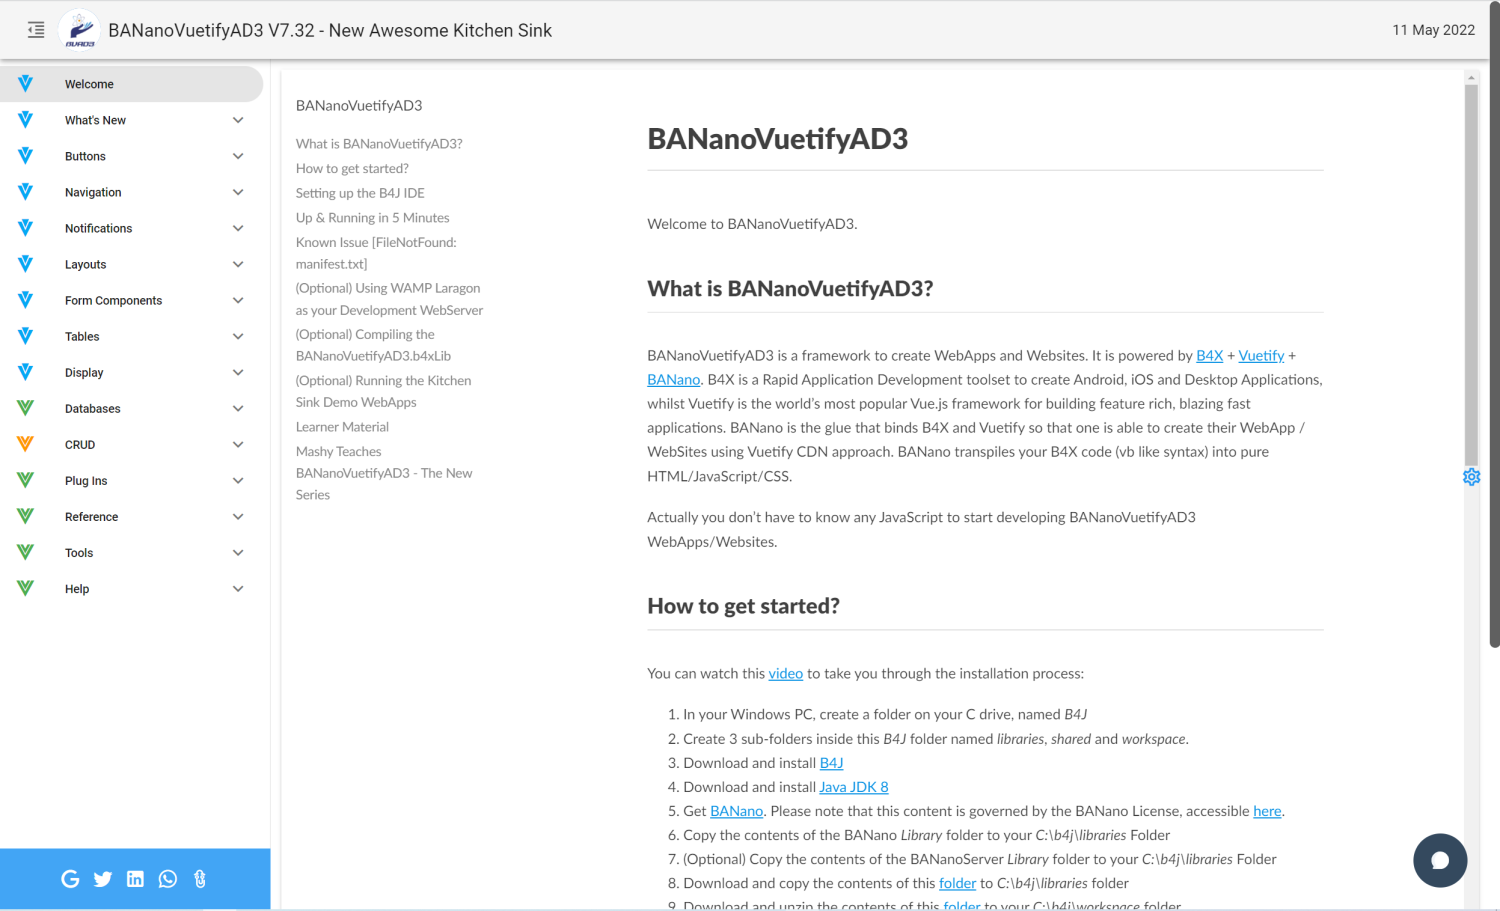Open the Plug Ins label in the sidebar

click(x=86, y=480)
